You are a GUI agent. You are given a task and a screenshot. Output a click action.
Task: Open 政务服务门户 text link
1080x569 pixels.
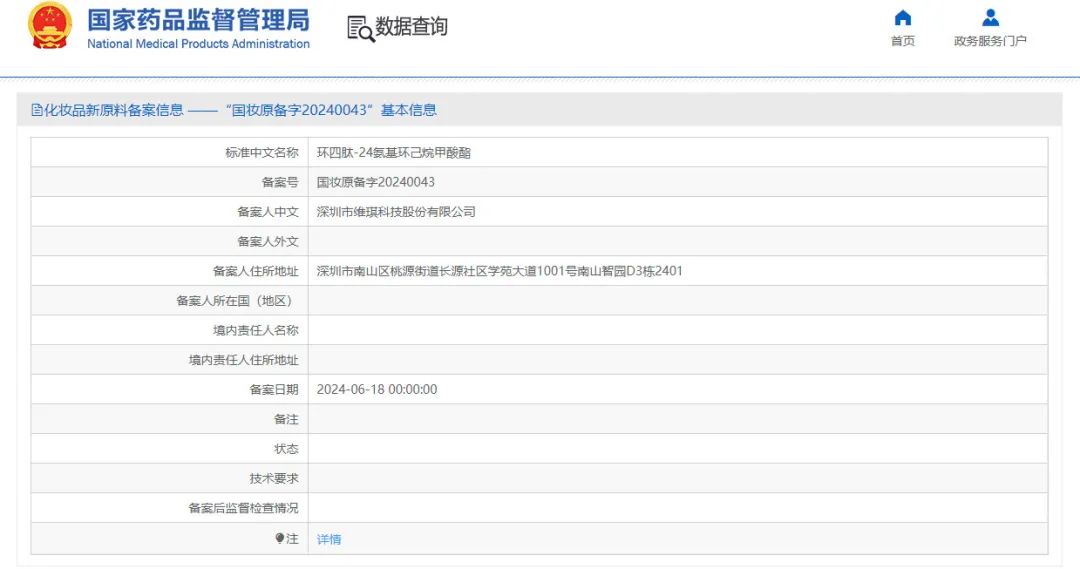tap(990, 41)
